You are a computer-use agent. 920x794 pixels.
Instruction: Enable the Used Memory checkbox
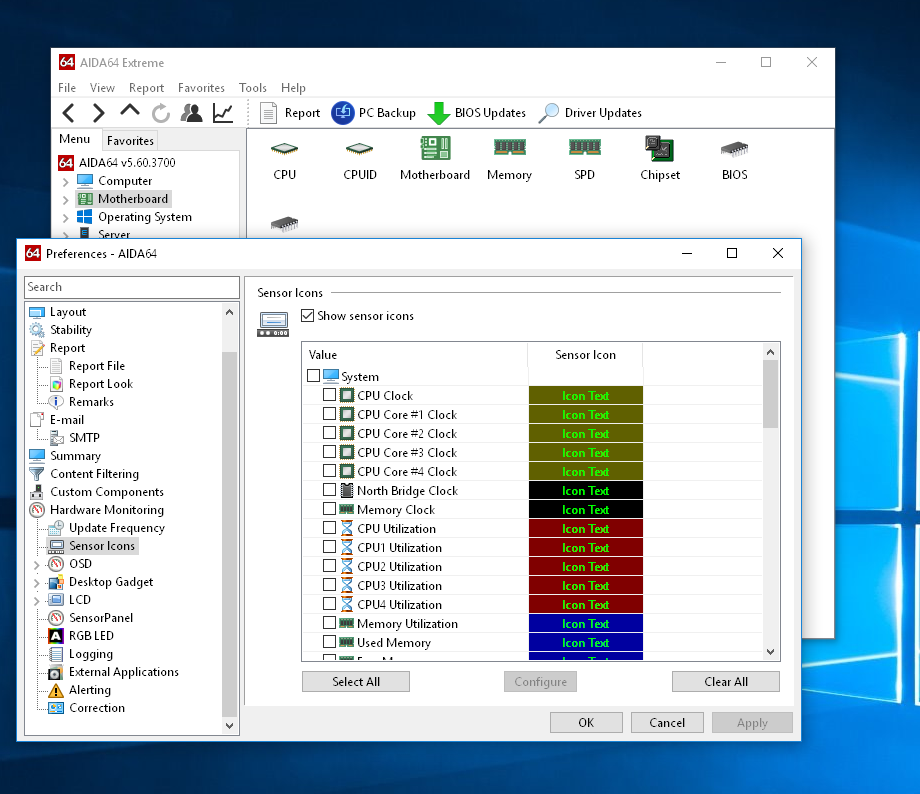point(329,642)
